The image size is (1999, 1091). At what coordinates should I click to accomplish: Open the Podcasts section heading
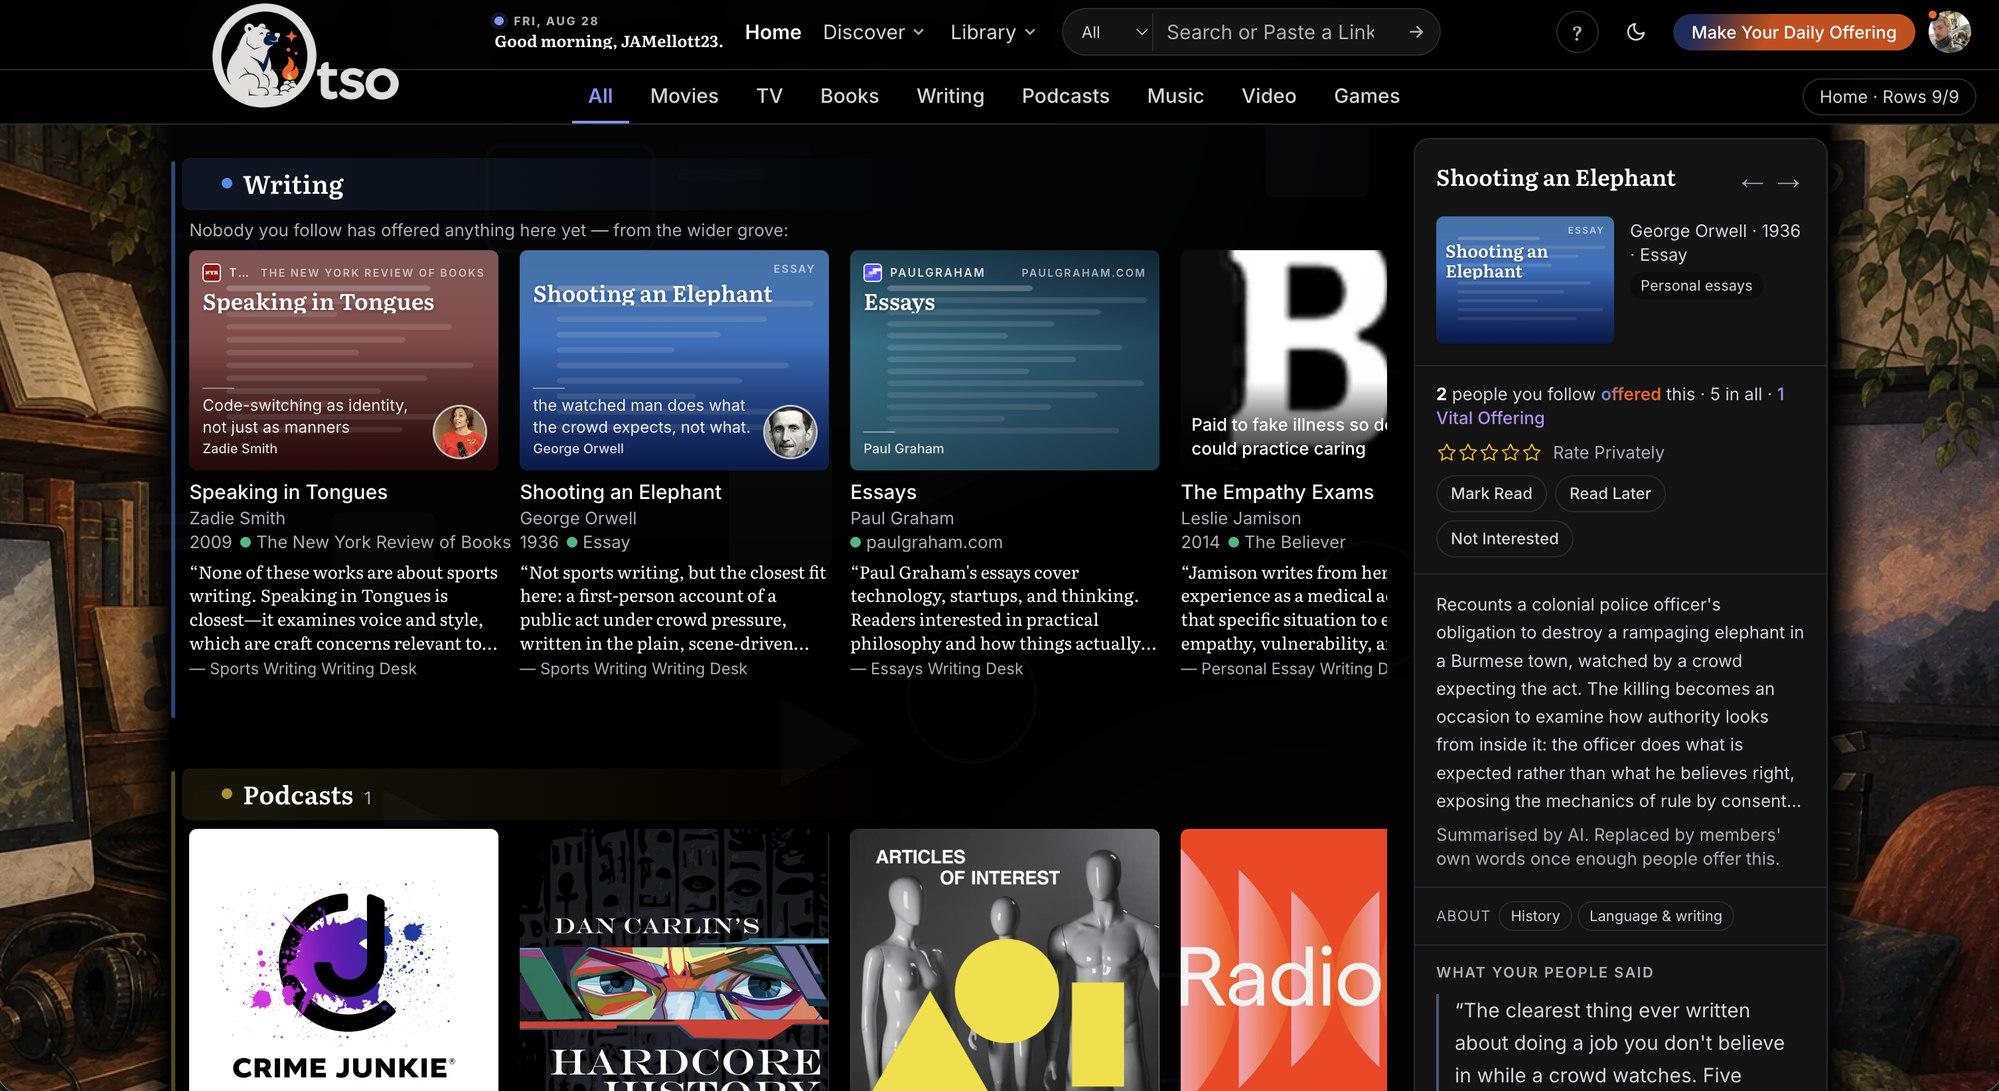298,796
